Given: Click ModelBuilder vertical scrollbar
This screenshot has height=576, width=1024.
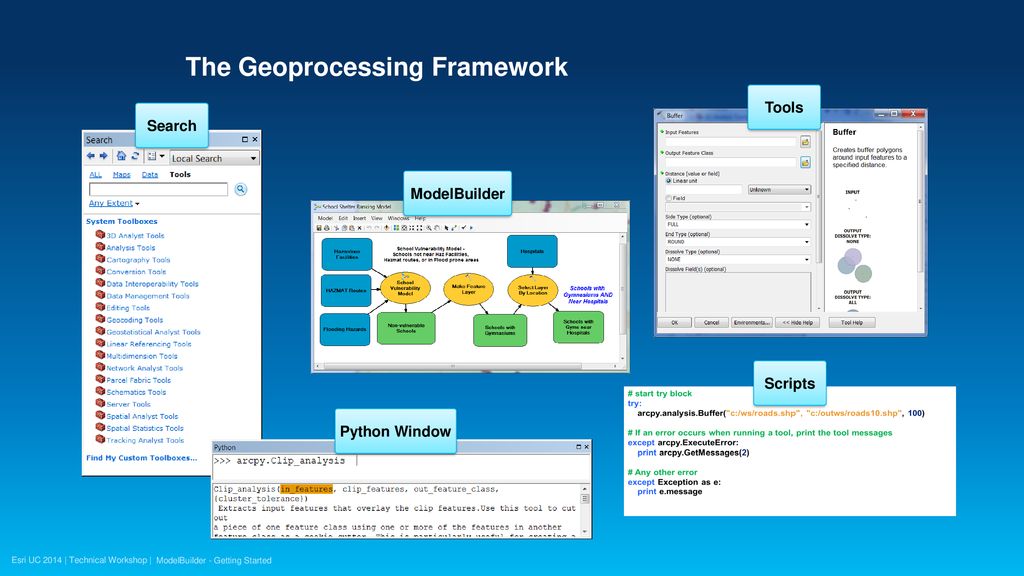Looking at the screenshot, I should [x=622, y=297].
